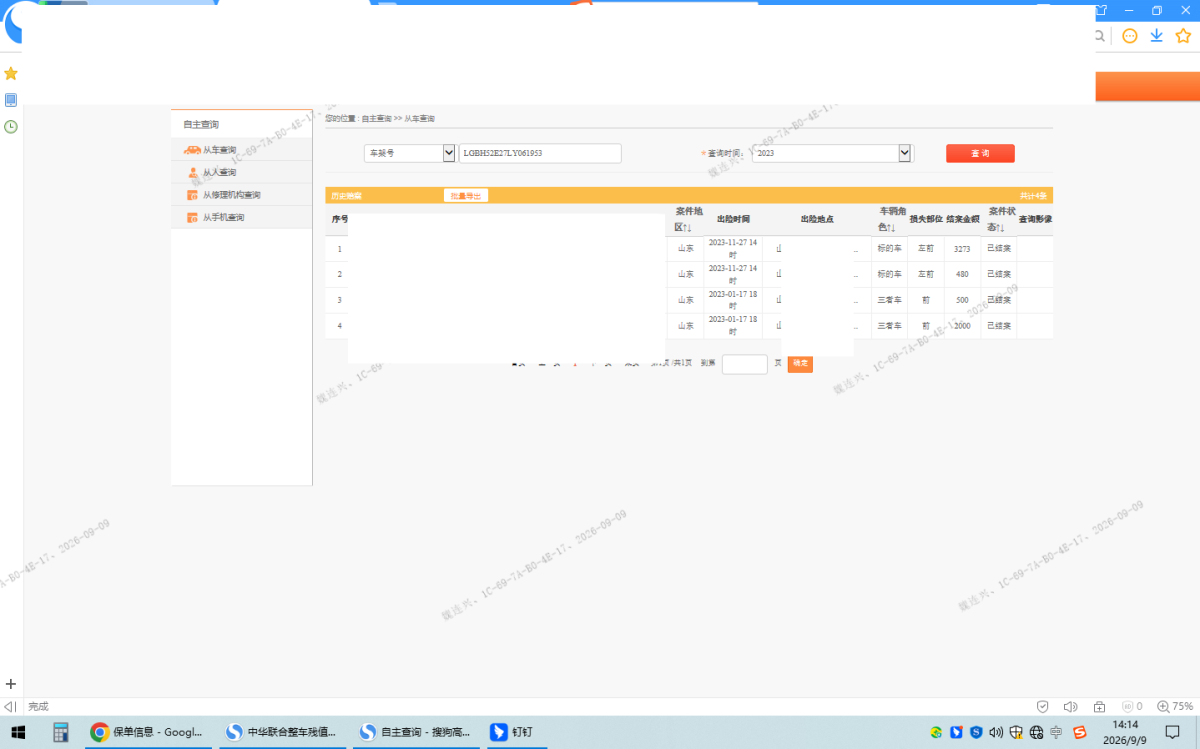Open the 2023 query year dropdown
The image size is (1200, 749).
click(x=833, y=153)
